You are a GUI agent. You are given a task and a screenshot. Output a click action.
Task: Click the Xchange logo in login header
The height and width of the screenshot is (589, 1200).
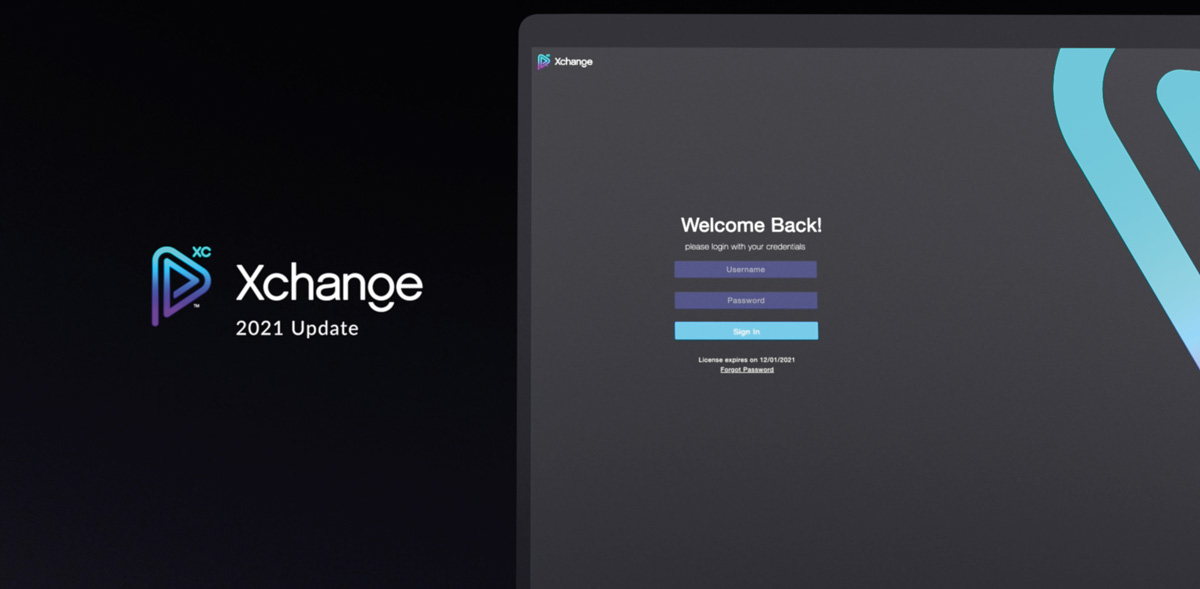[565, 62]
